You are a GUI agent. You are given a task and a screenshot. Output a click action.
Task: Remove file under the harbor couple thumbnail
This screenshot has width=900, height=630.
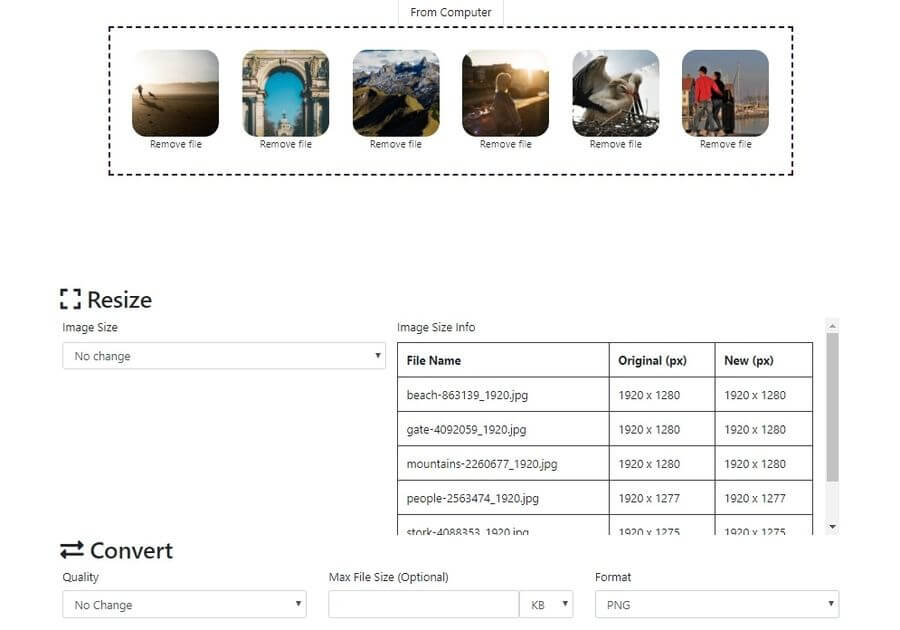click(725, 144)
